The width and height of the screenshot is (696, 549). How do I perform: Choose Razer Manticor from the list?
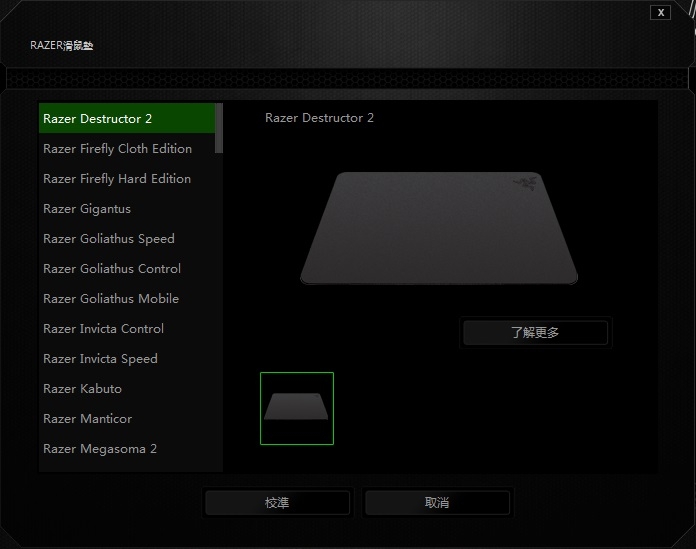pos(127,419)
